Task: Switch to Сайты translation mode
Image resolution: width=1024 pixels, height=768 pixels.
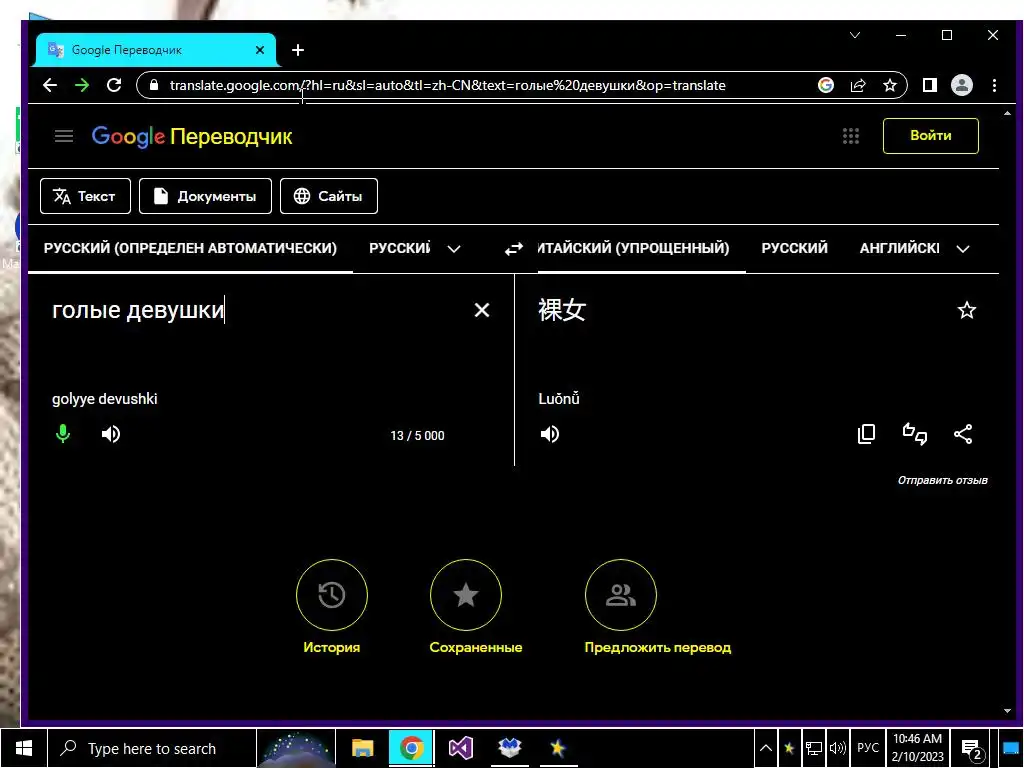Action: 328,196
